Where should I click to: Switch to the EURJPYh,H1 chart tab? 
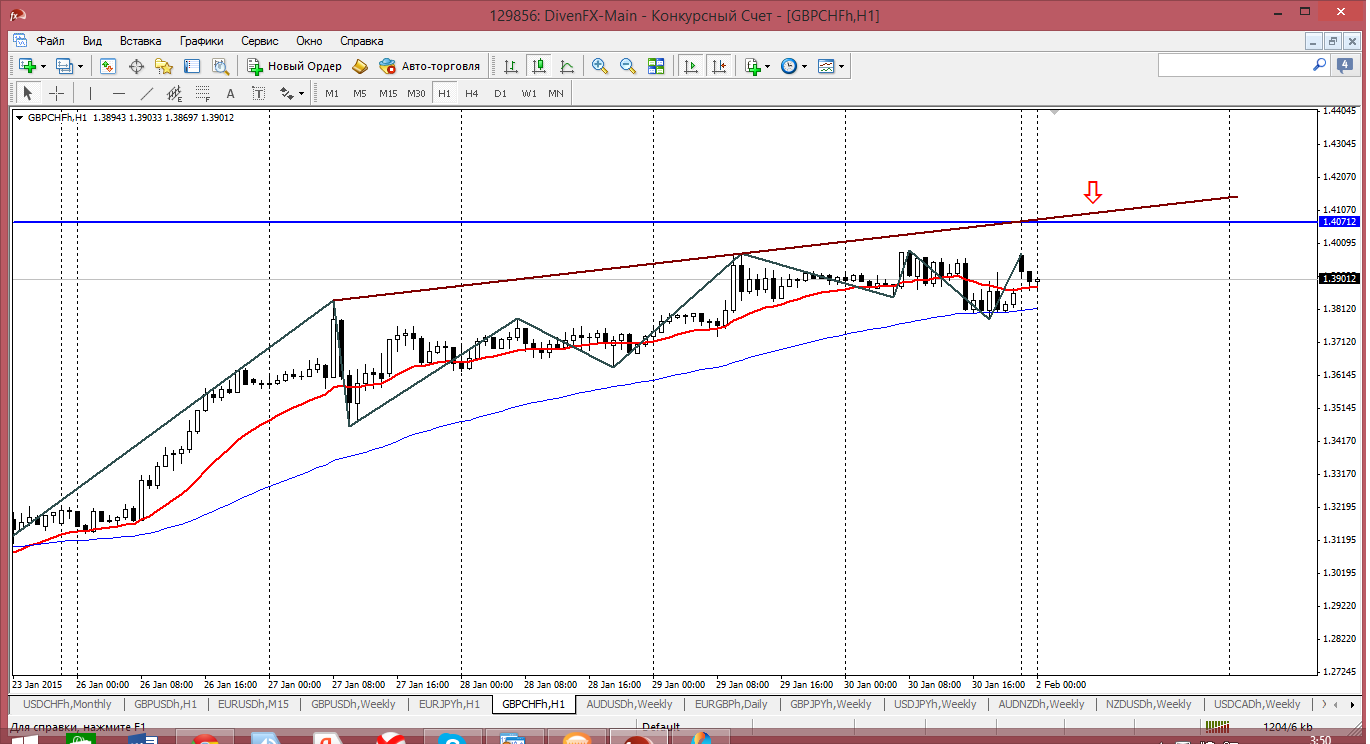coord(449,704)
